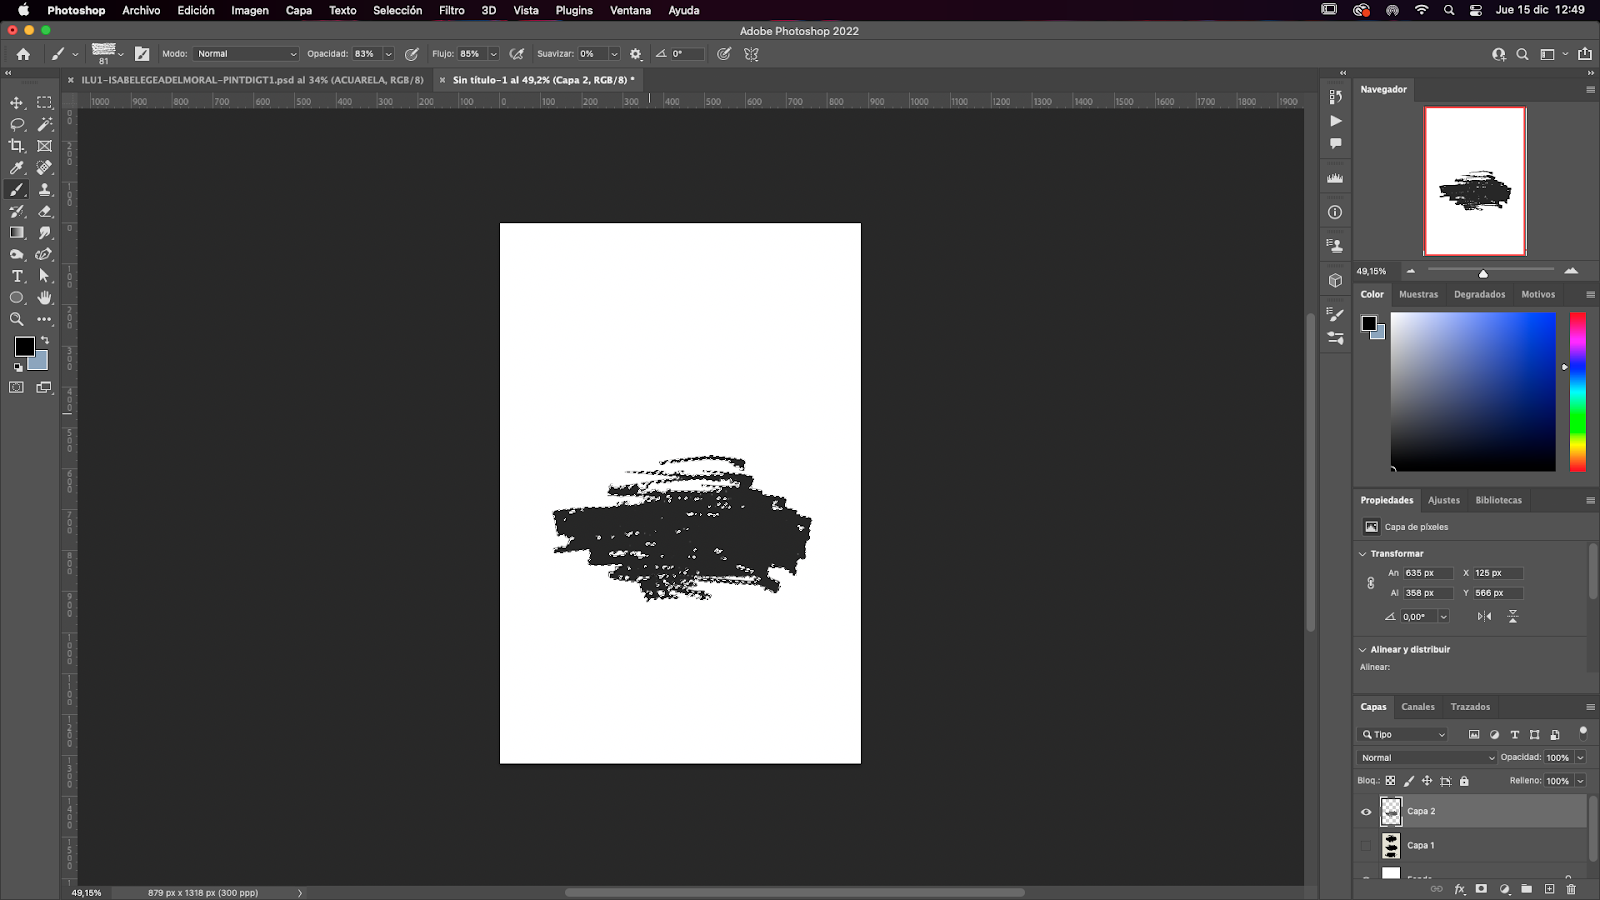
Task: Select the Dodge tool
Action: coord(17,255)
